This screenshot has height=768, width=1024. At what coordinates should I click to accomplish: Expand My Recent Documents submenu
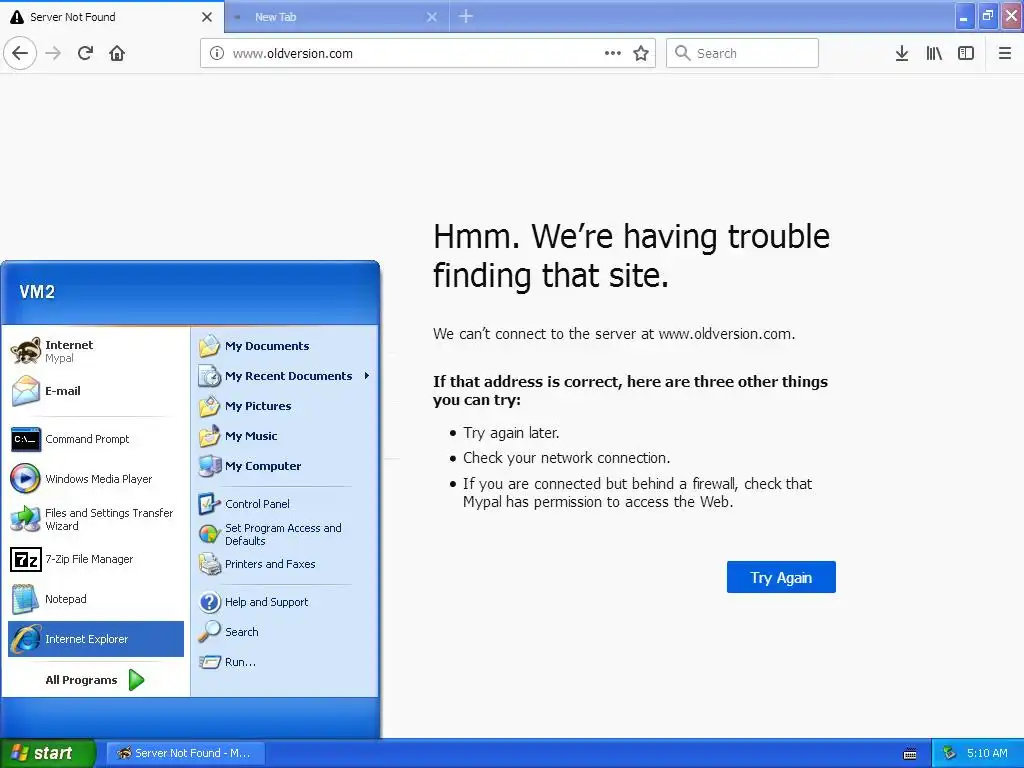coord(284,376)
